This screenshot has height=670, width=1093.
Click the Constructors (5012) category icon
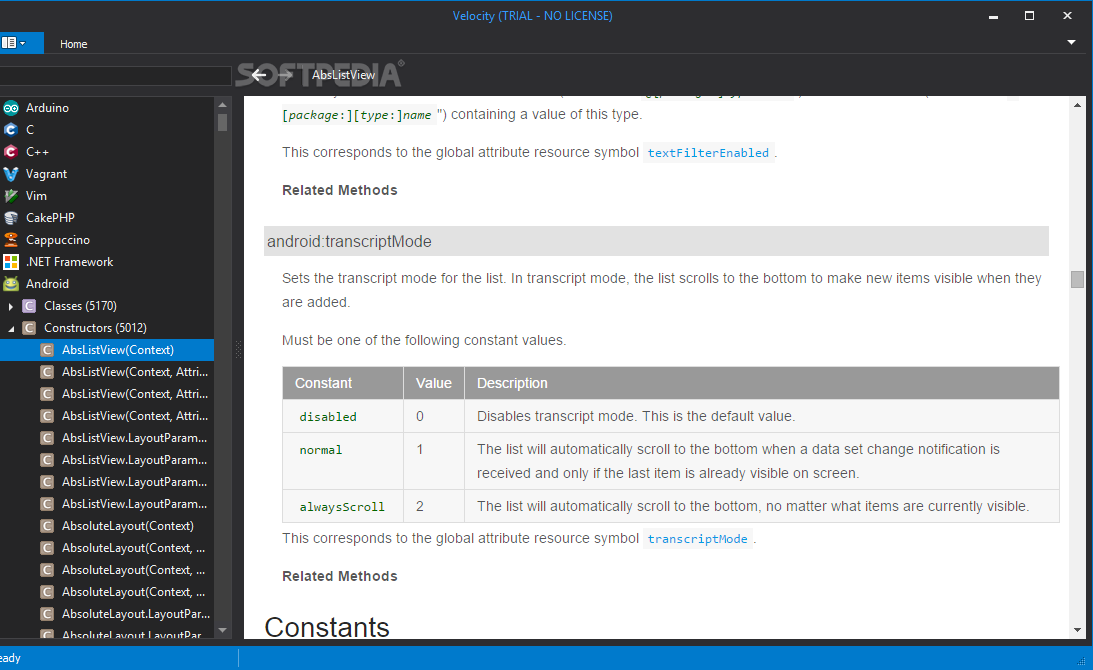29,328
